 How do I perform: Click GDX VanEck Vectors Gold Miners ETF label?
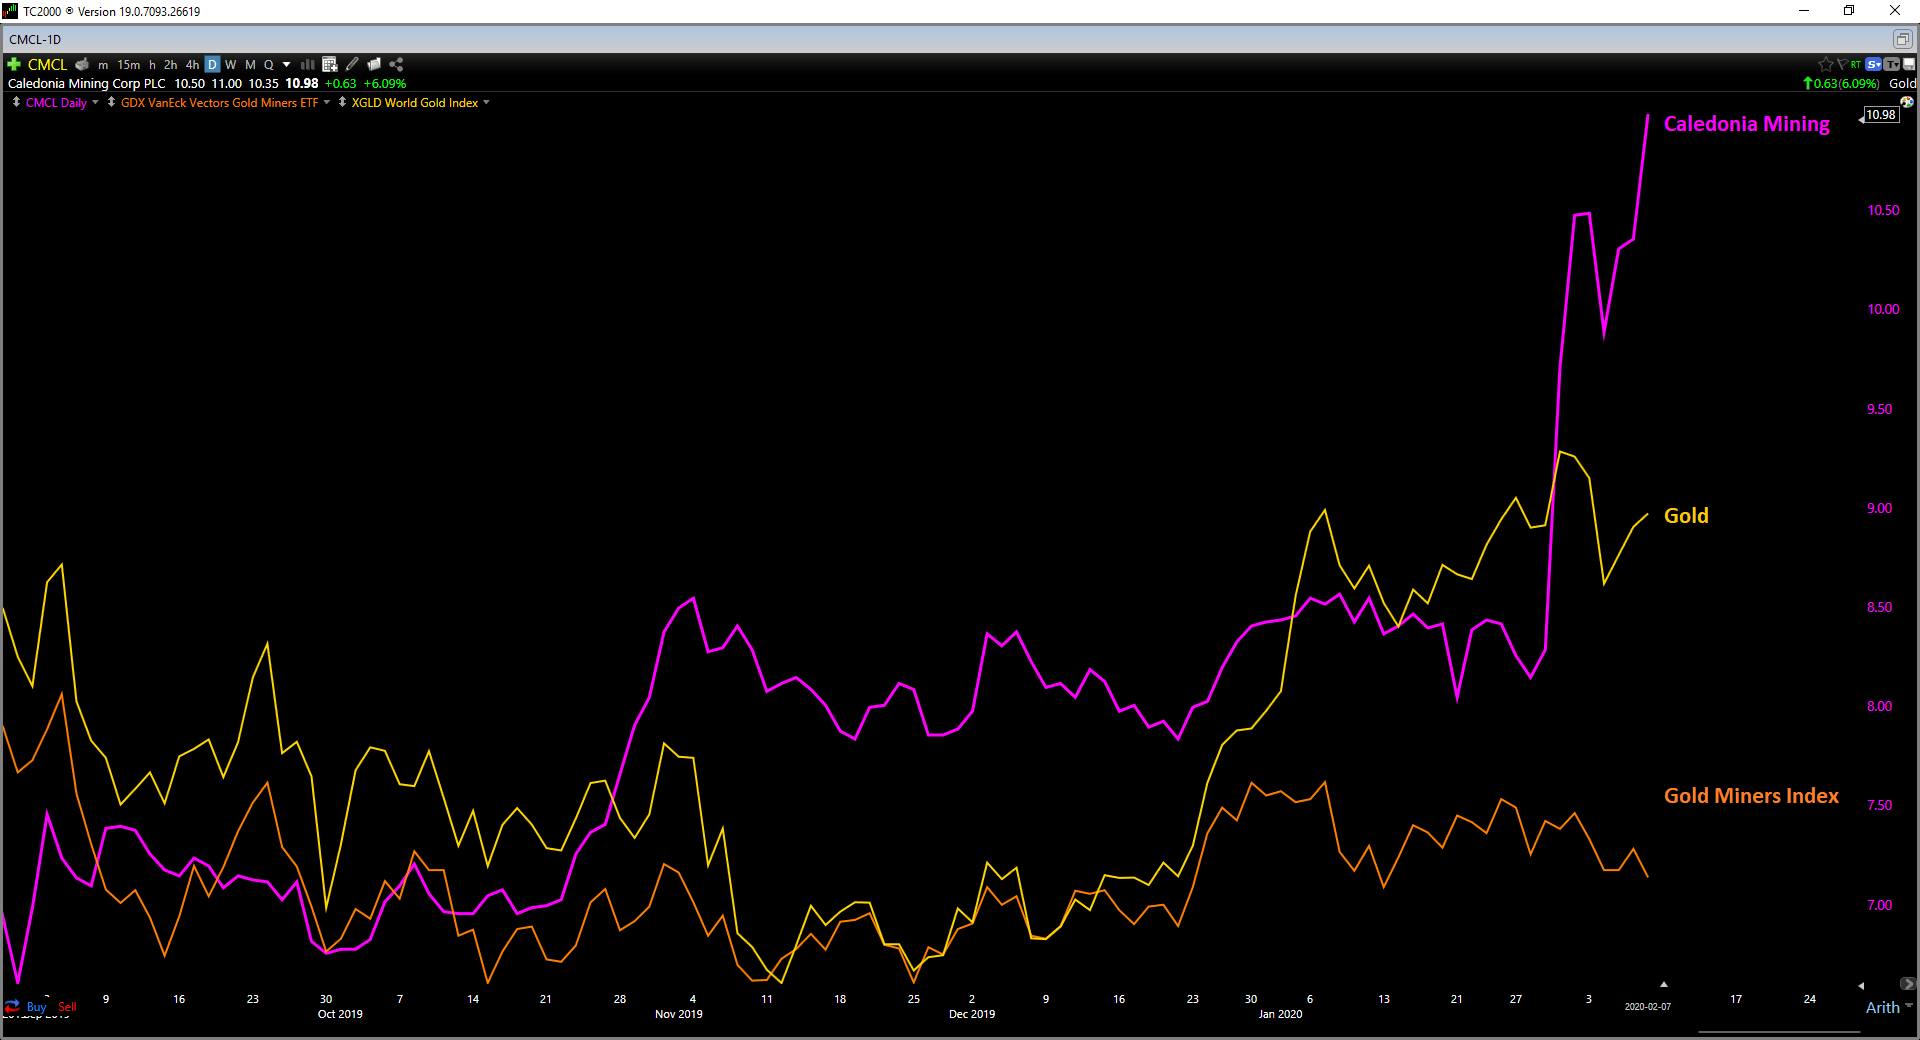tap(220, 103)
